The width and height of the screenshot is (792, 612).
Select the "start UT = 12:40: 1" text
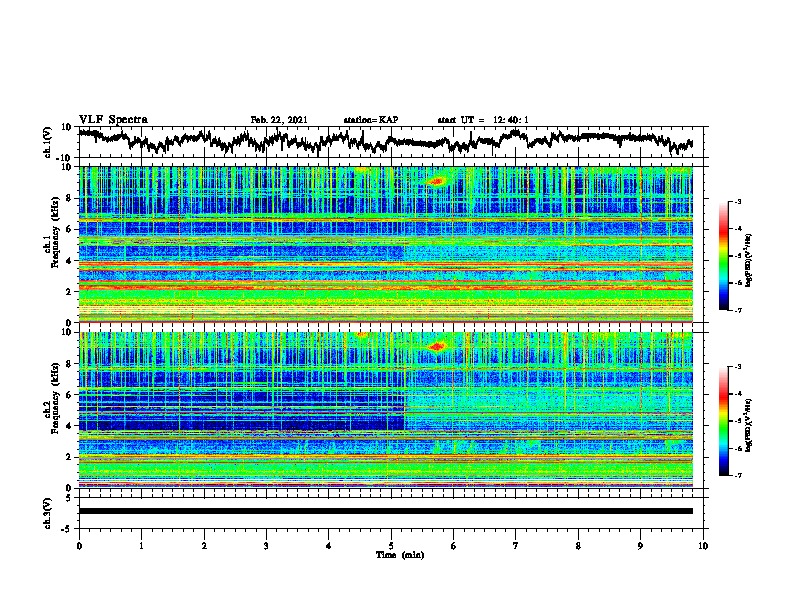click(x=483, y=120)
